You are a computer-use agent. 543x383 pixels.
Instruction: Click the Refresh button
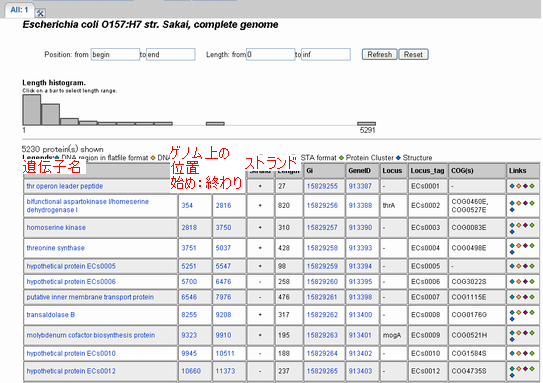(x=380, y=54)
